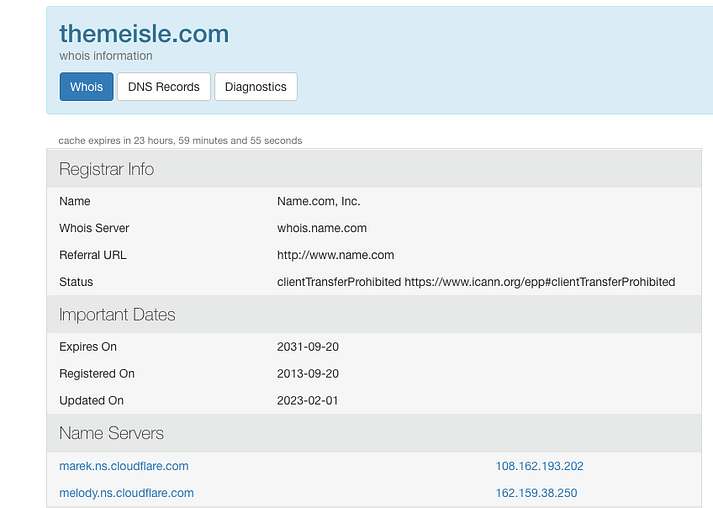Screen dimensions: 713x508
Task: Click the Registrar Info section header
Action: point(107,169)
